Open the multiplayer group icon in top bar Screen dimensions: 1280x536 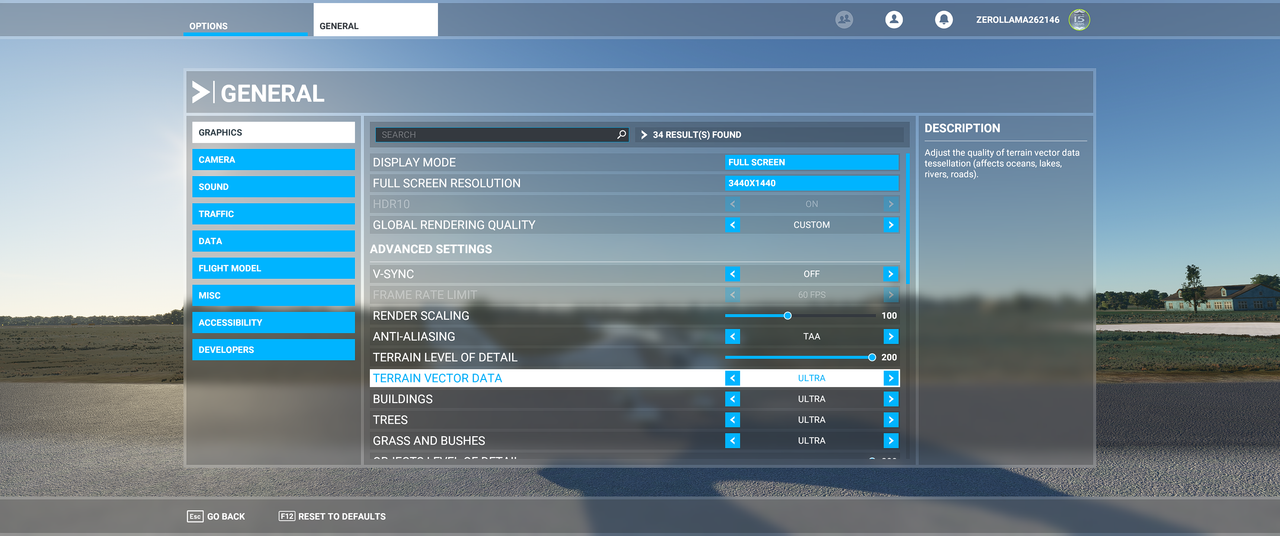click(x=844, y=19)
